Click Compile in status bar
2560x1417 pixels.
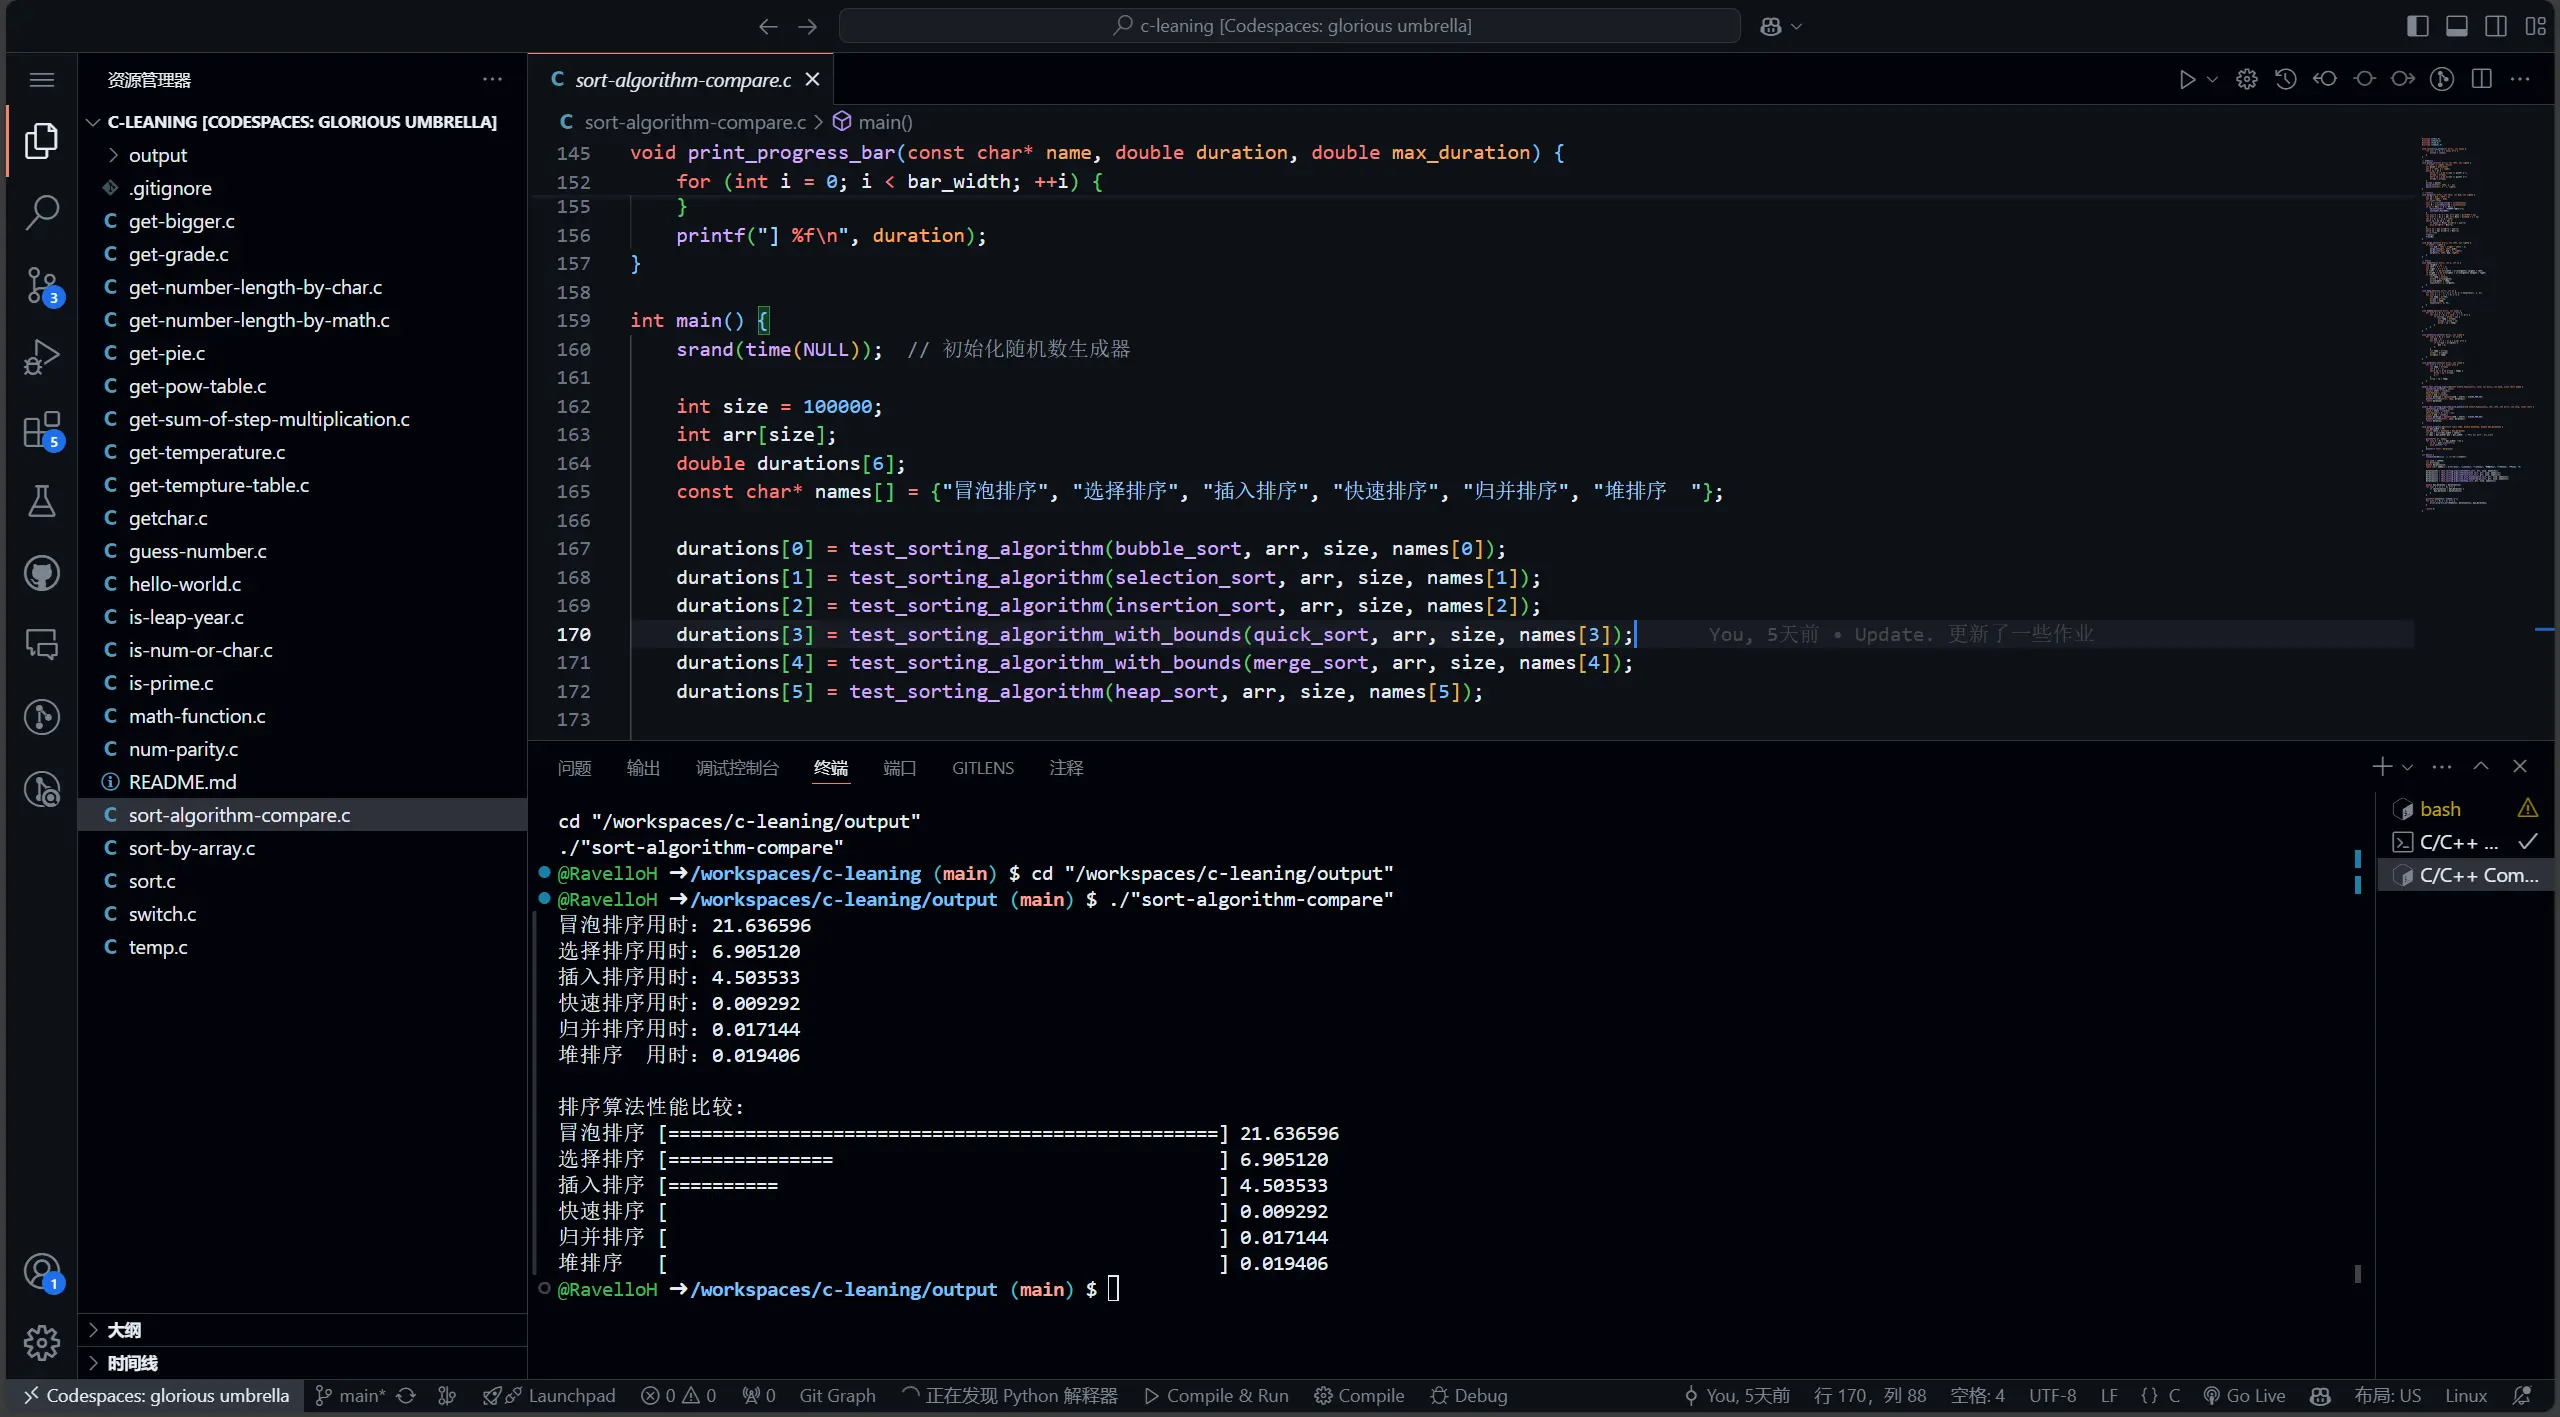[x=1359, y=1395]
